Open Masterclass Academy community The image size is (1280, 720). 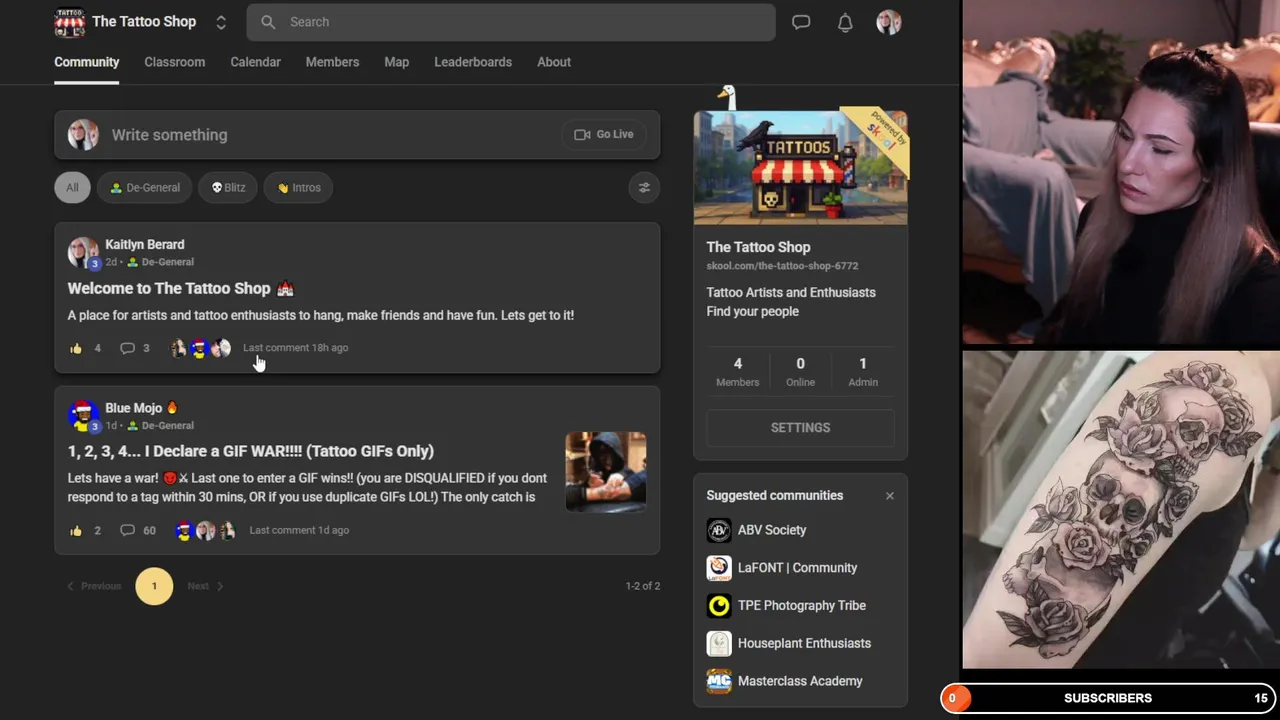tap(800, 681)
